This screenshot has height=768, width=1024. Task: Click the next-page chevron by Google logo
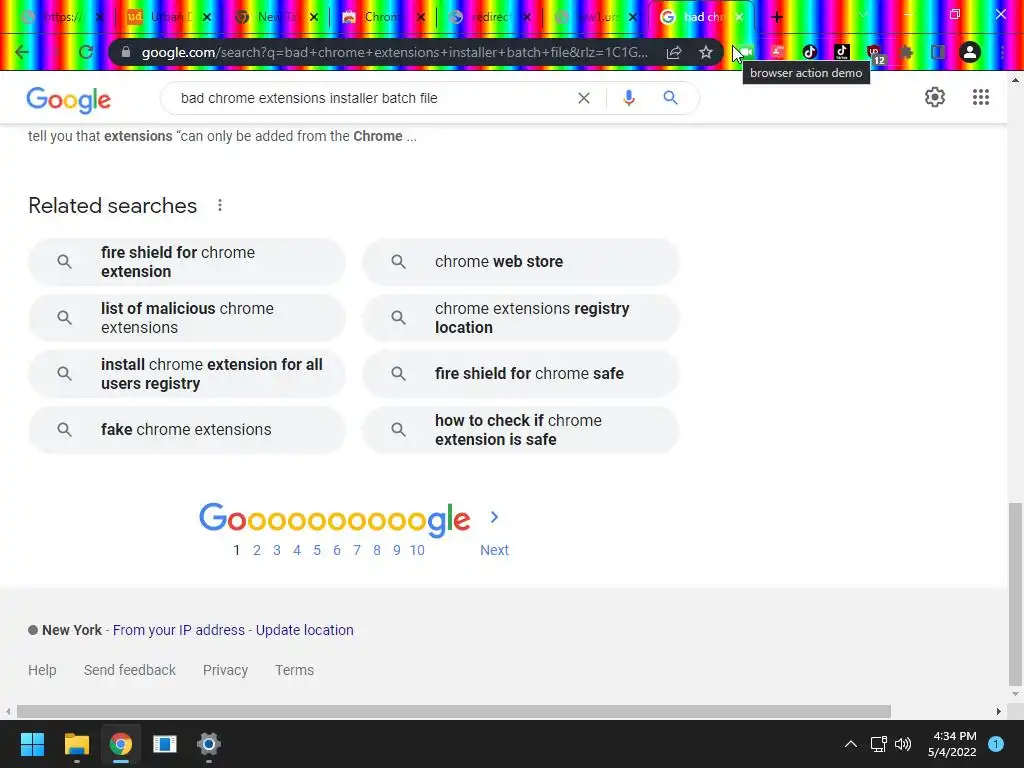[x=494, y=517]
